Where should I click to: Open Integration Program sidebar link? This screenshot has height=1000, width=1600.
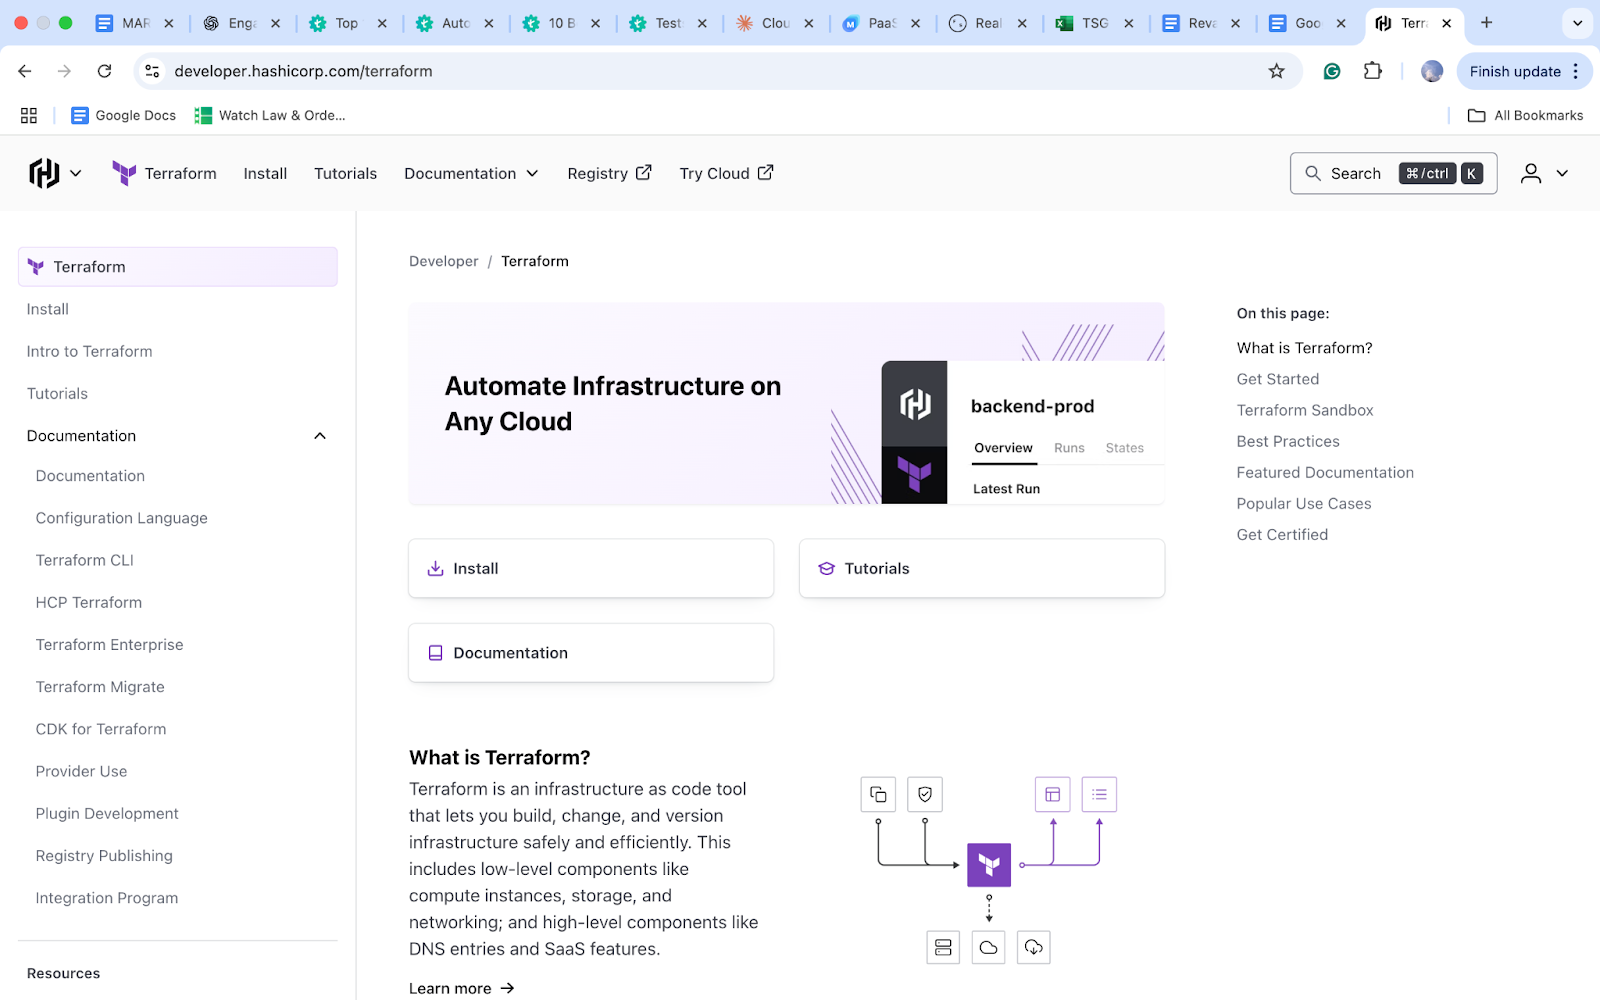click(107, 898)
